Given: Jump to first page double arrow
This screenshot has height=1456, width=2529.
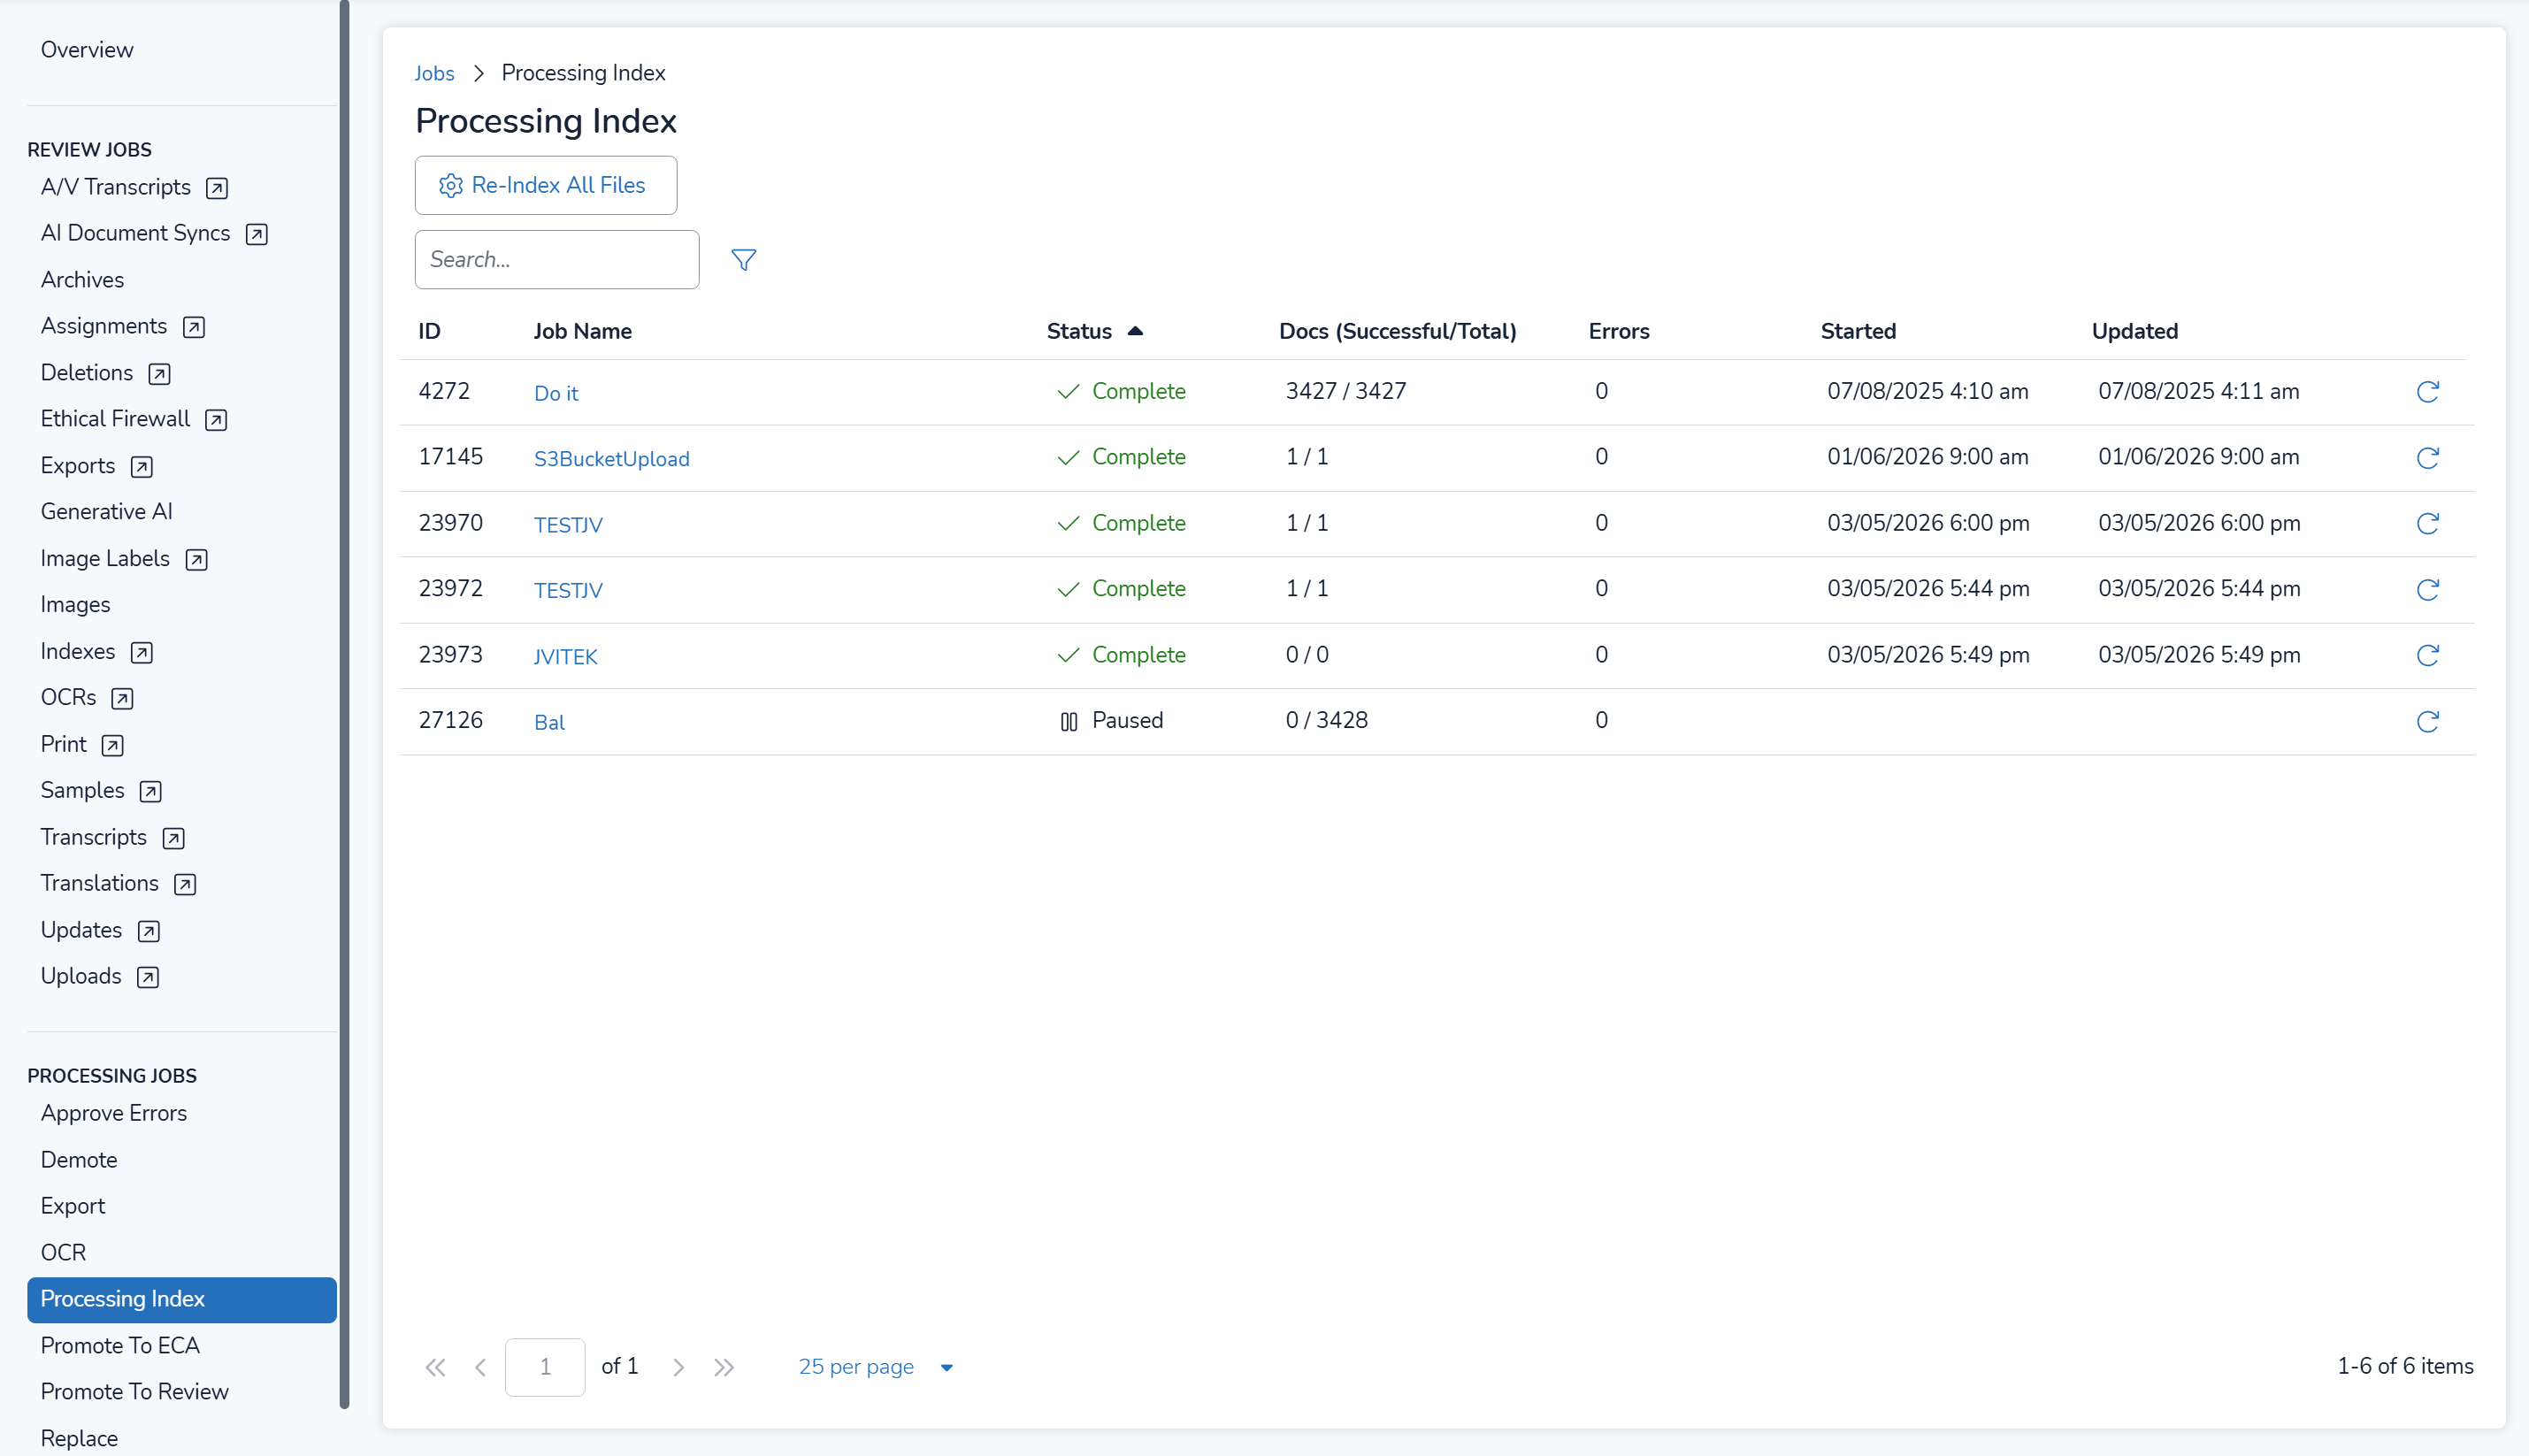Looking at the screenshot, I should pos(435,1367).
